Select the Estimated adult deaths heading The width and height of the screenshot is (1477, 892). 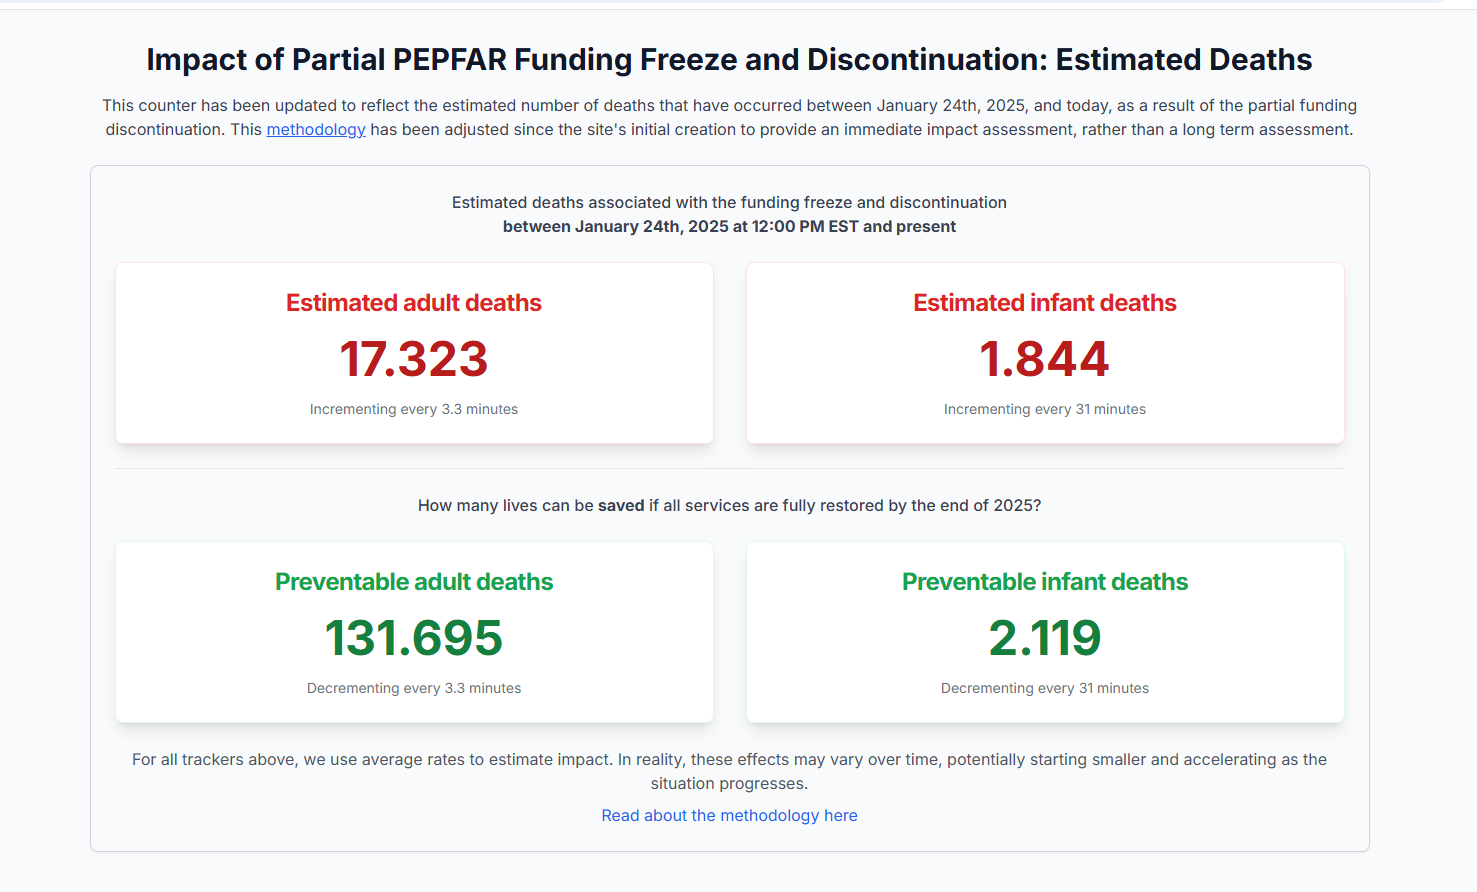(413, 303)
